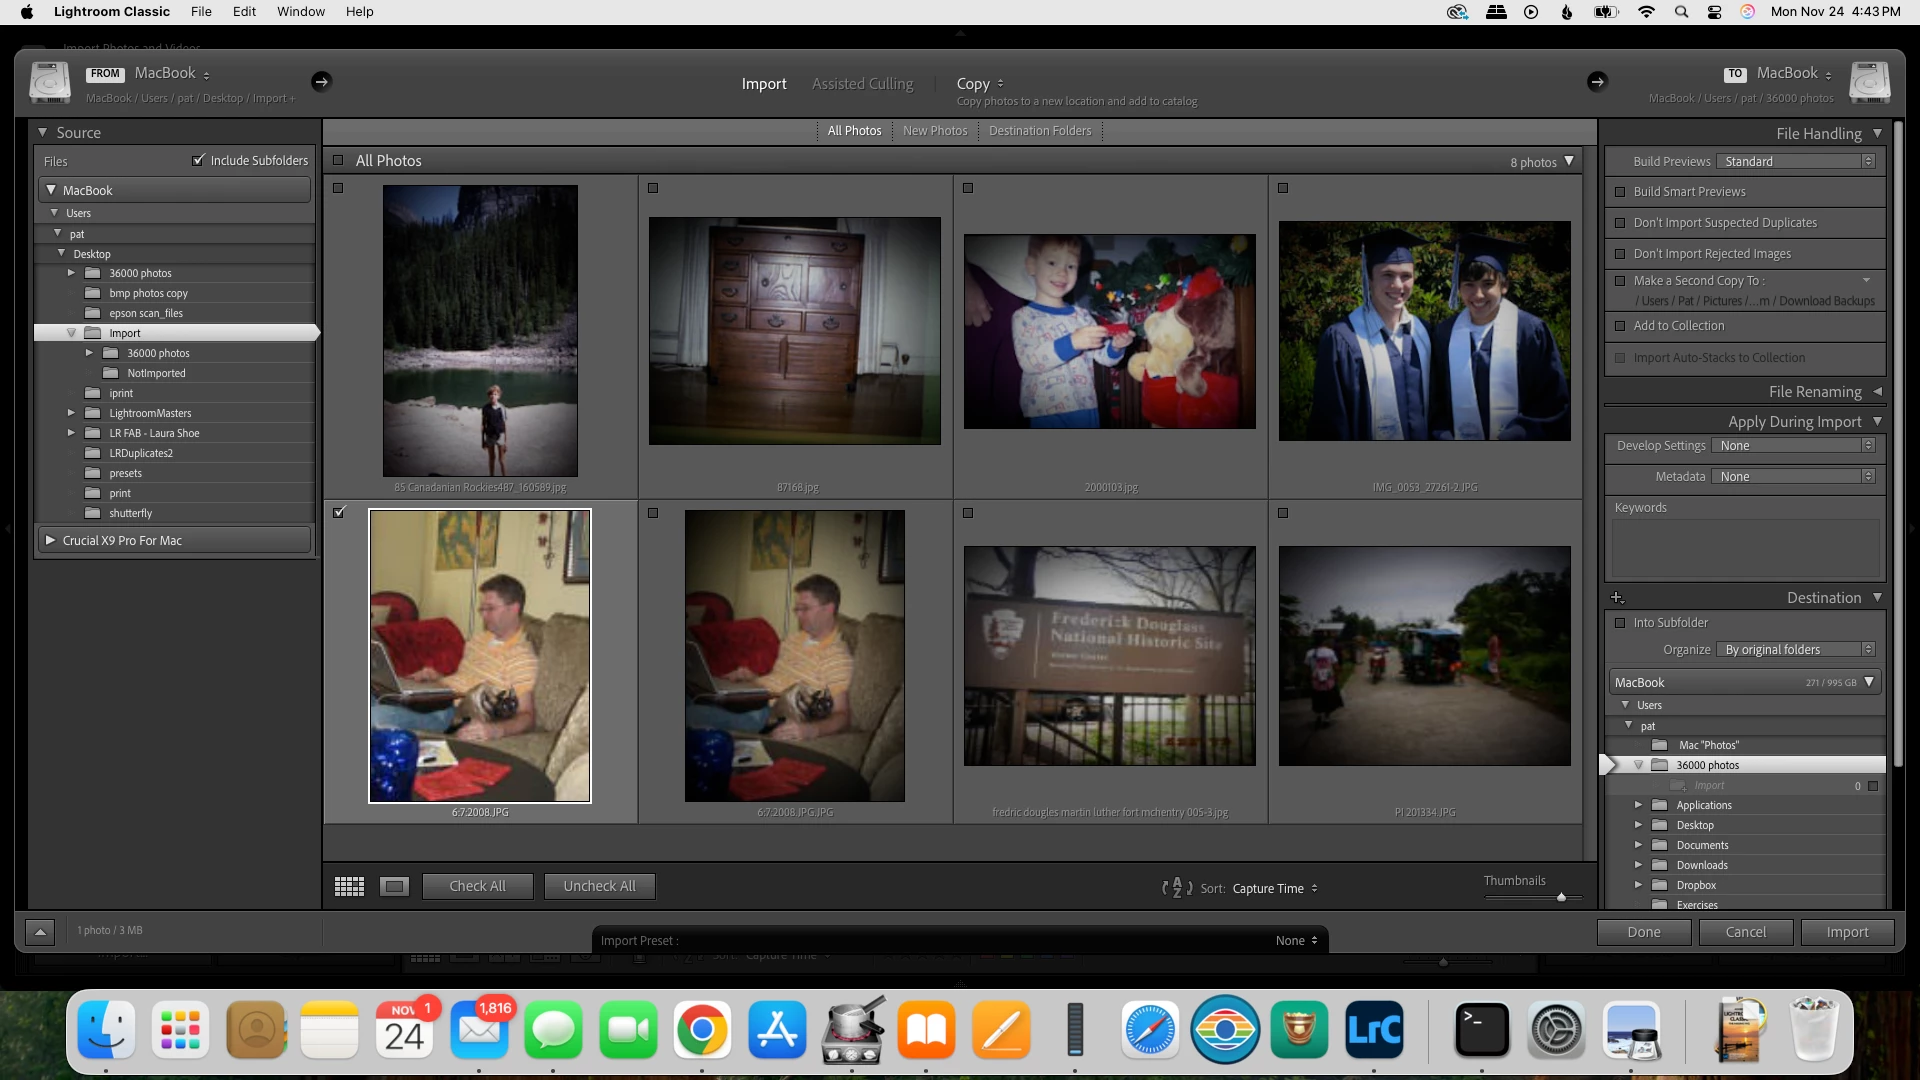Image resolution: width=1920 pixels, height=1080 pixels.
Task: Open Build Previews Standard dropdown
Action: pos(1796,161)
